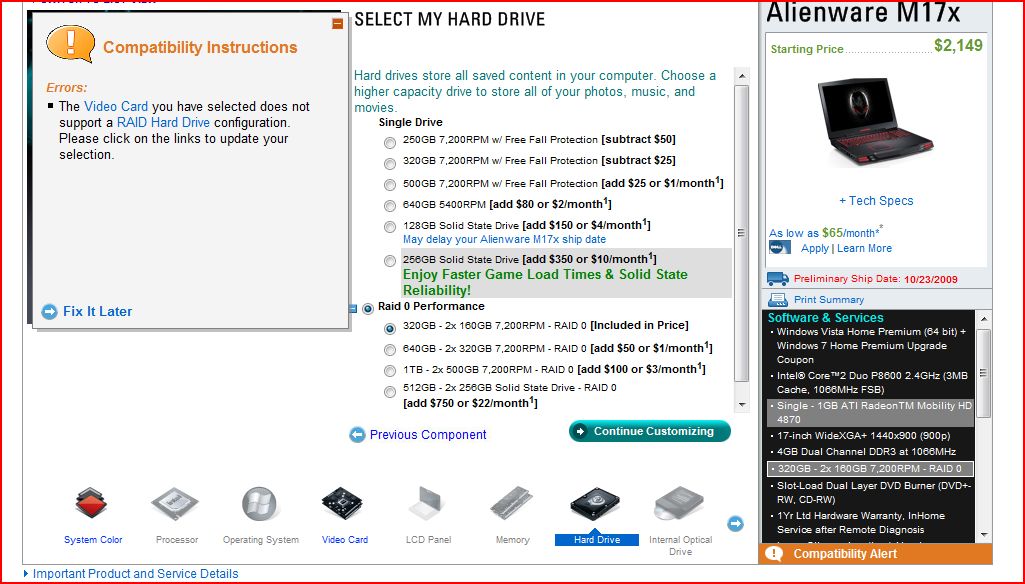The width and height of the screenshot is (1025, 584).
Task: Click the Slot-Load Dual Layer DVD Burner row
Action: tap(869, 492)
